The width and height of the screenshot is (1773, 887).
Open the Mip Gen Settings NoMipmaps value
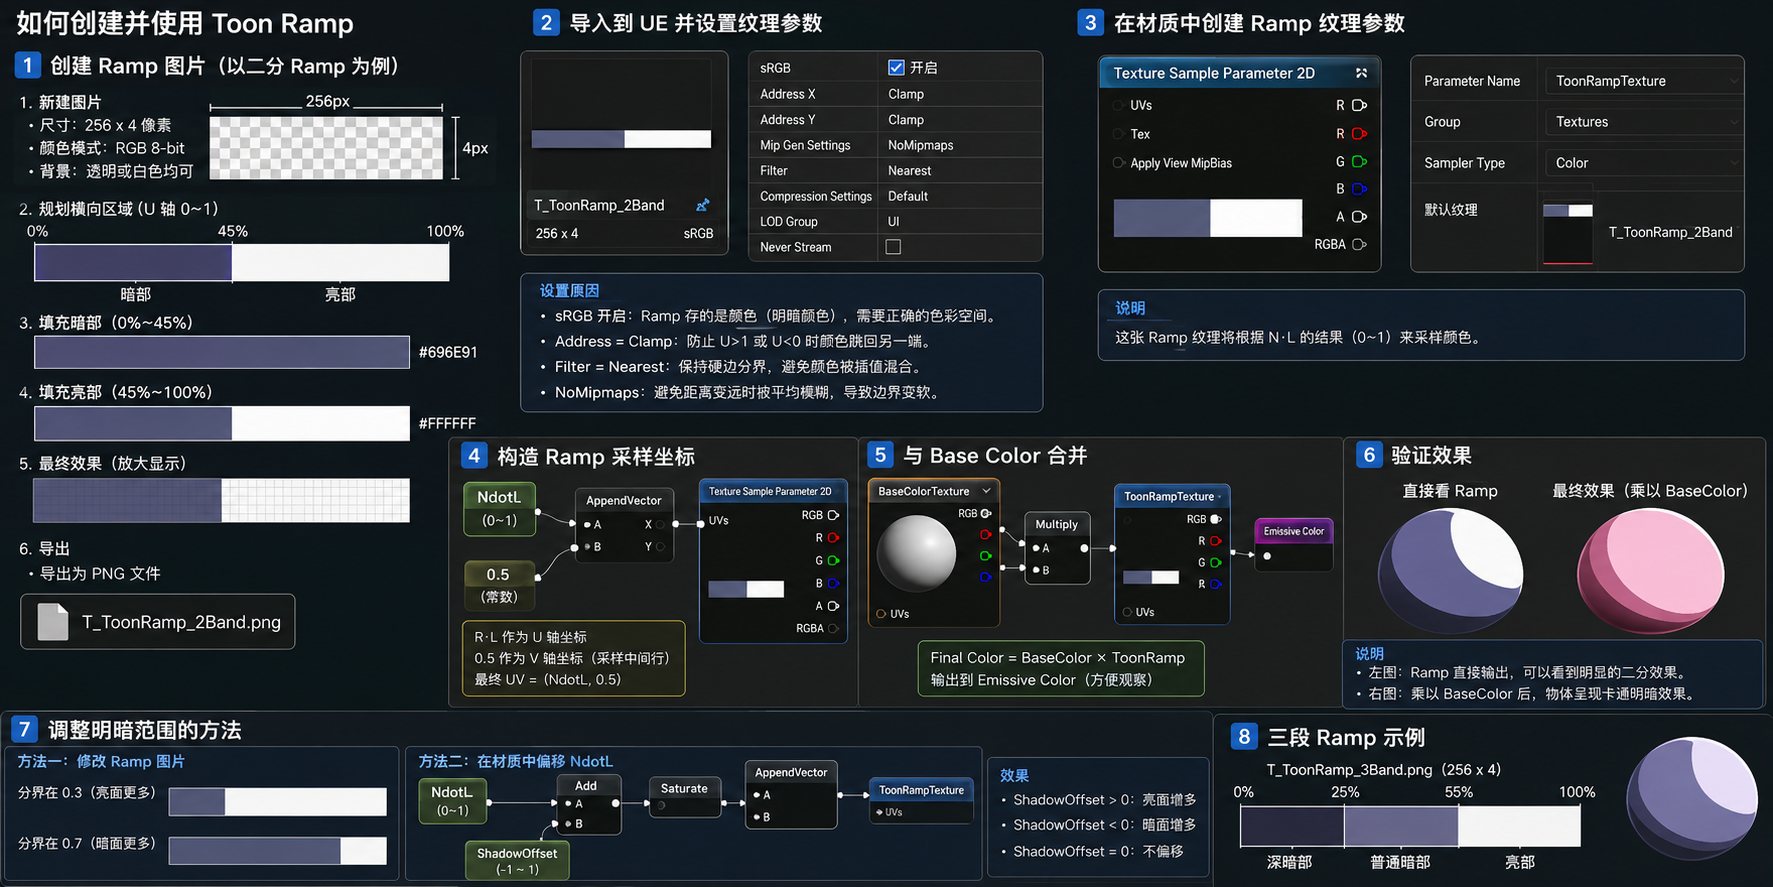[x=959, y=145]
